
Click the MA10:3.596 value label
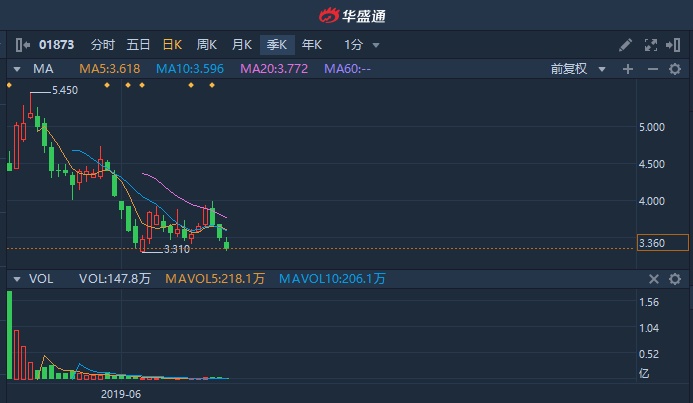tap(190, 69)
